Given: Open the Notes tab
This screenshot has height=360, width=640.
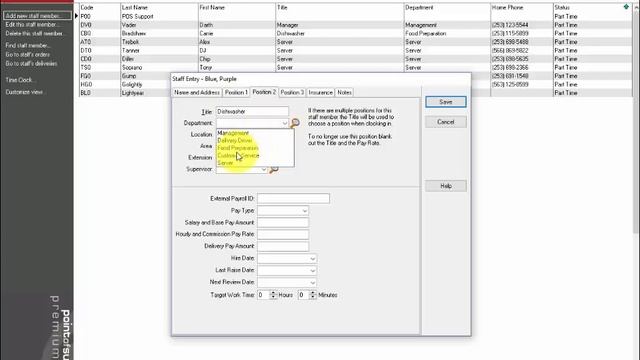Looking at the screenshot, I should (344, 93).
